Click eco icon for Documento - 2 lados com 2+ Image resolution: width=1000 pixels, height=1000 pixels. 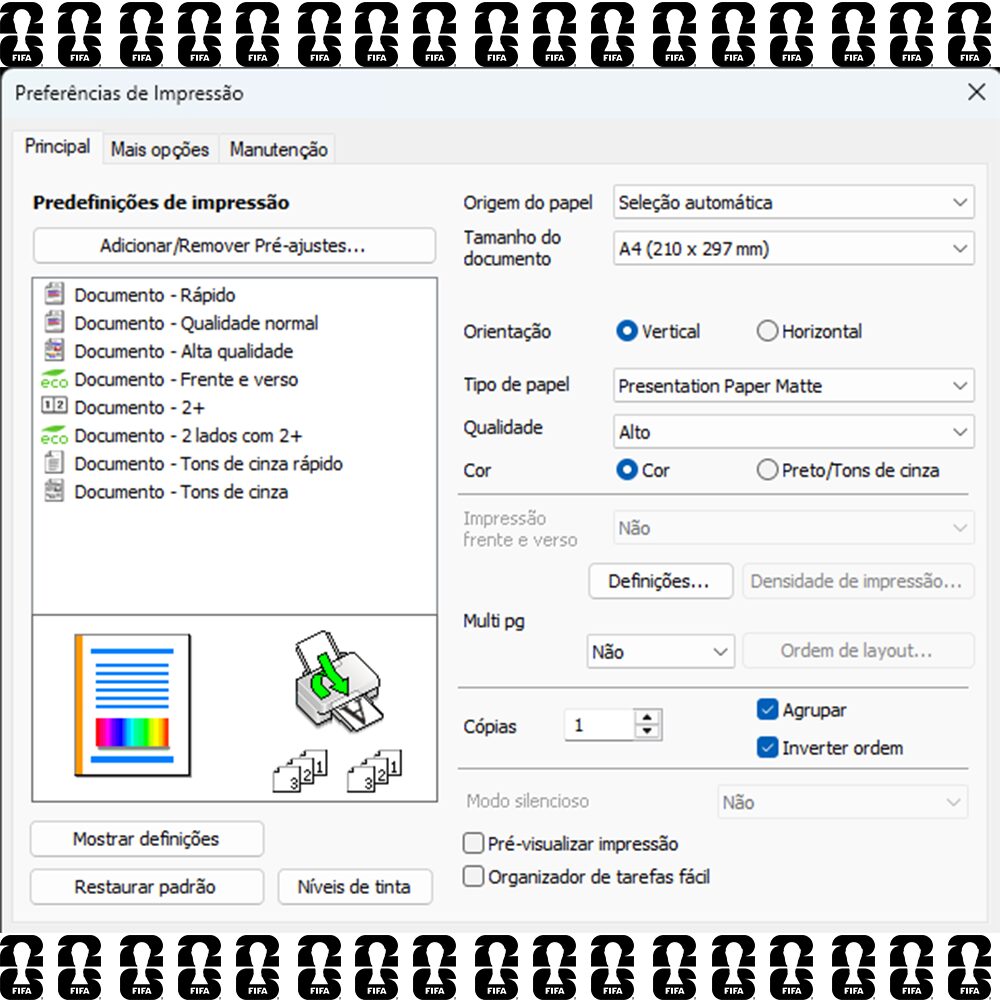pyautogui.click(x=54, y=435)
